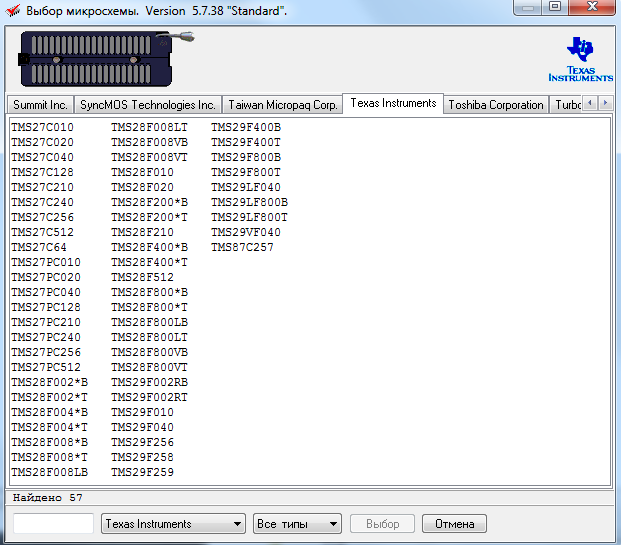
Task: Select chip TMS28F210
Action: point(142,232)
